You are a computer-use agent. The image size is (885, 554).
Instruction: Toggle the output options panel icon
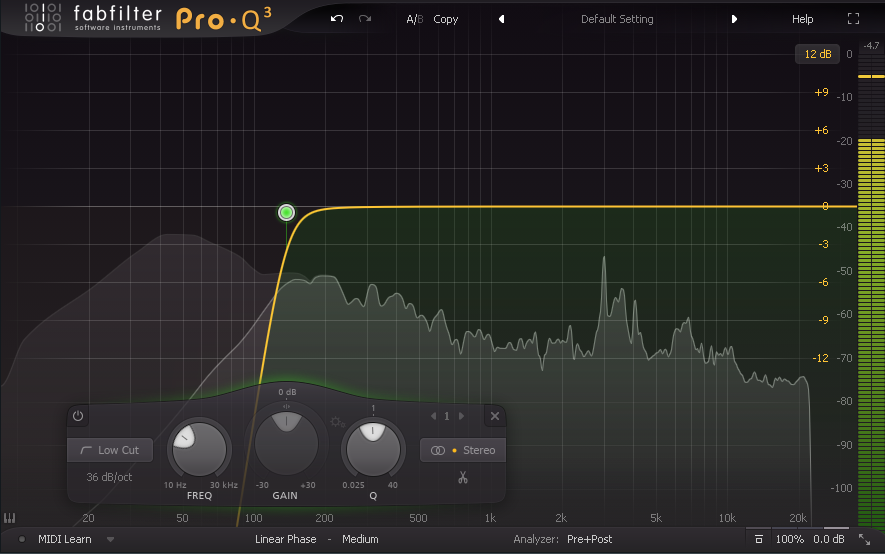click(x=759, y=539)
